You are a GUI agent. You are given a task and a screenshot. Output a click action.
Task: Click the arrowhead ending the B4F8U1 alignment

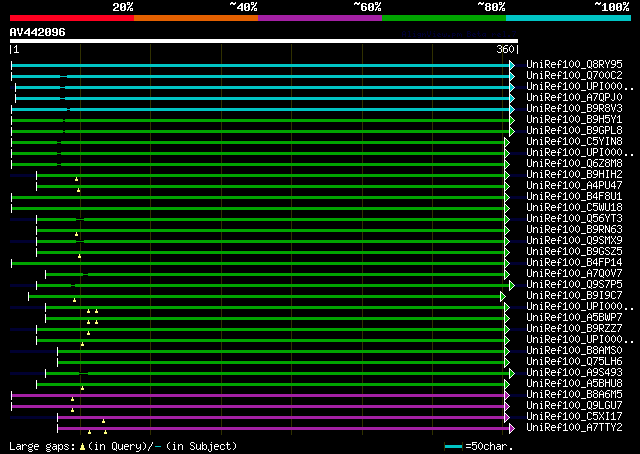tap(507, 198)
